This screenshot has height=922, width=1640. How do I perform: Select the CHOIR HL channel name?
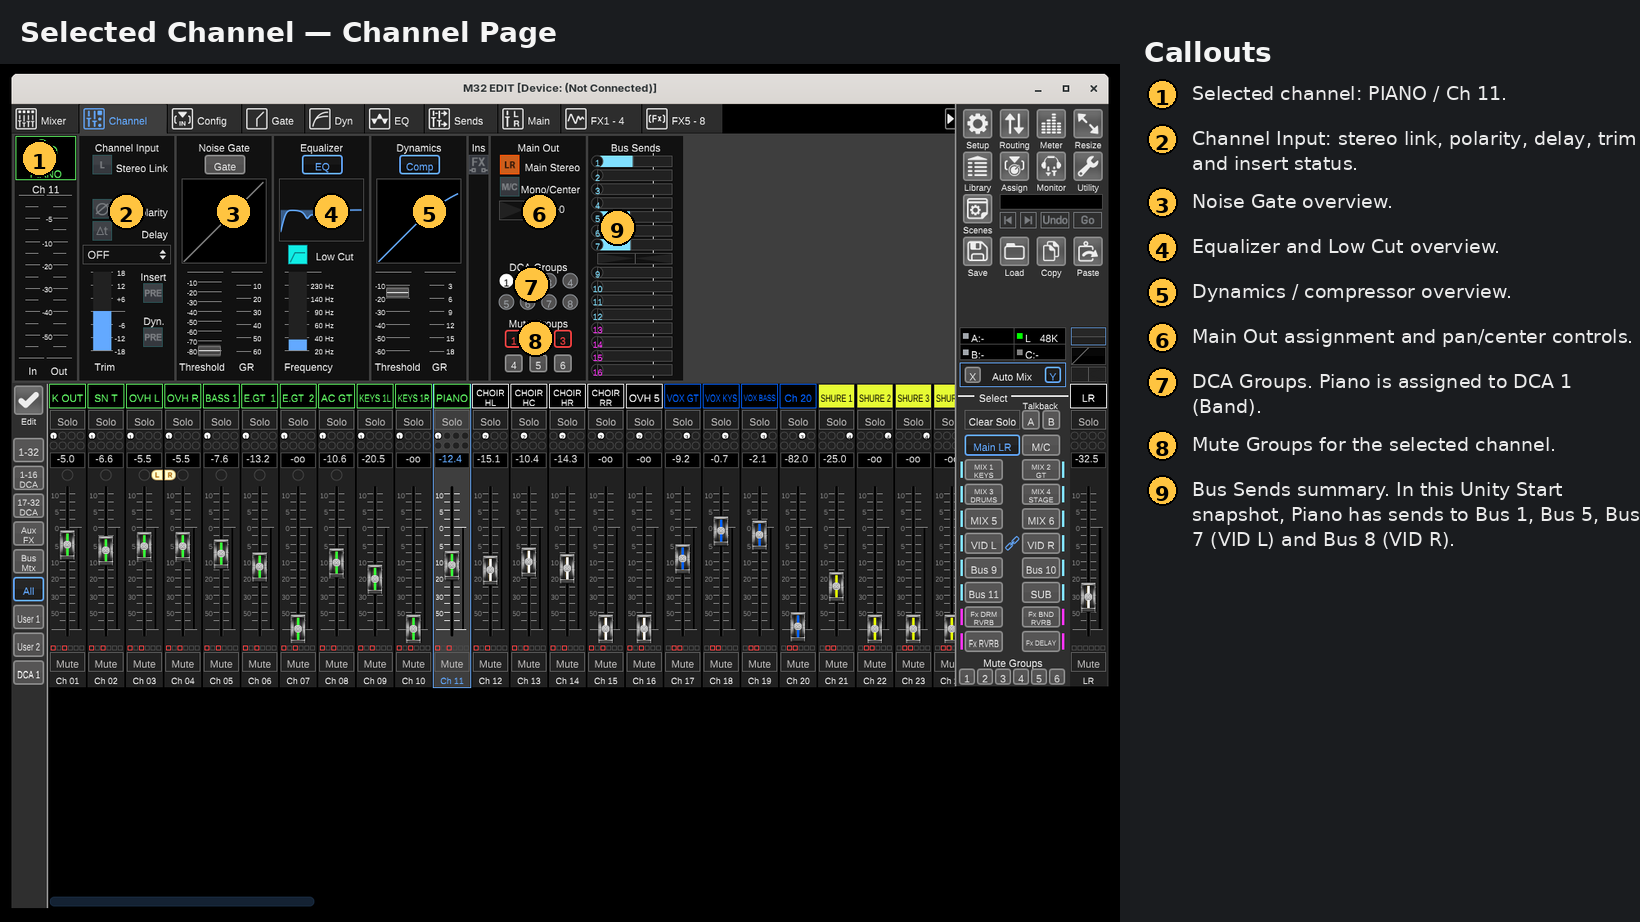[490, 397]
